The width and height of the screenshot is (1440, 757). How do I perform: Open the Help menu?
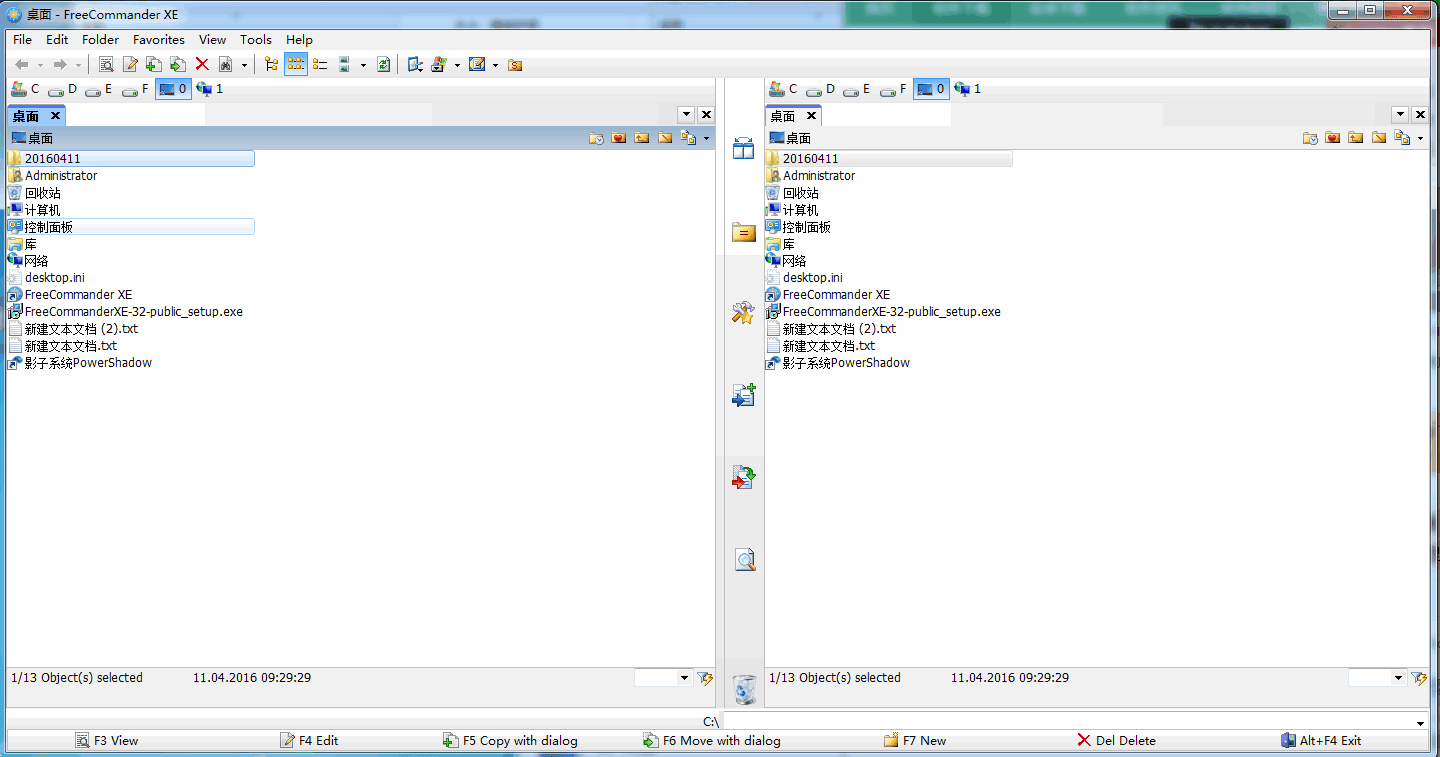tap(299, 40)
